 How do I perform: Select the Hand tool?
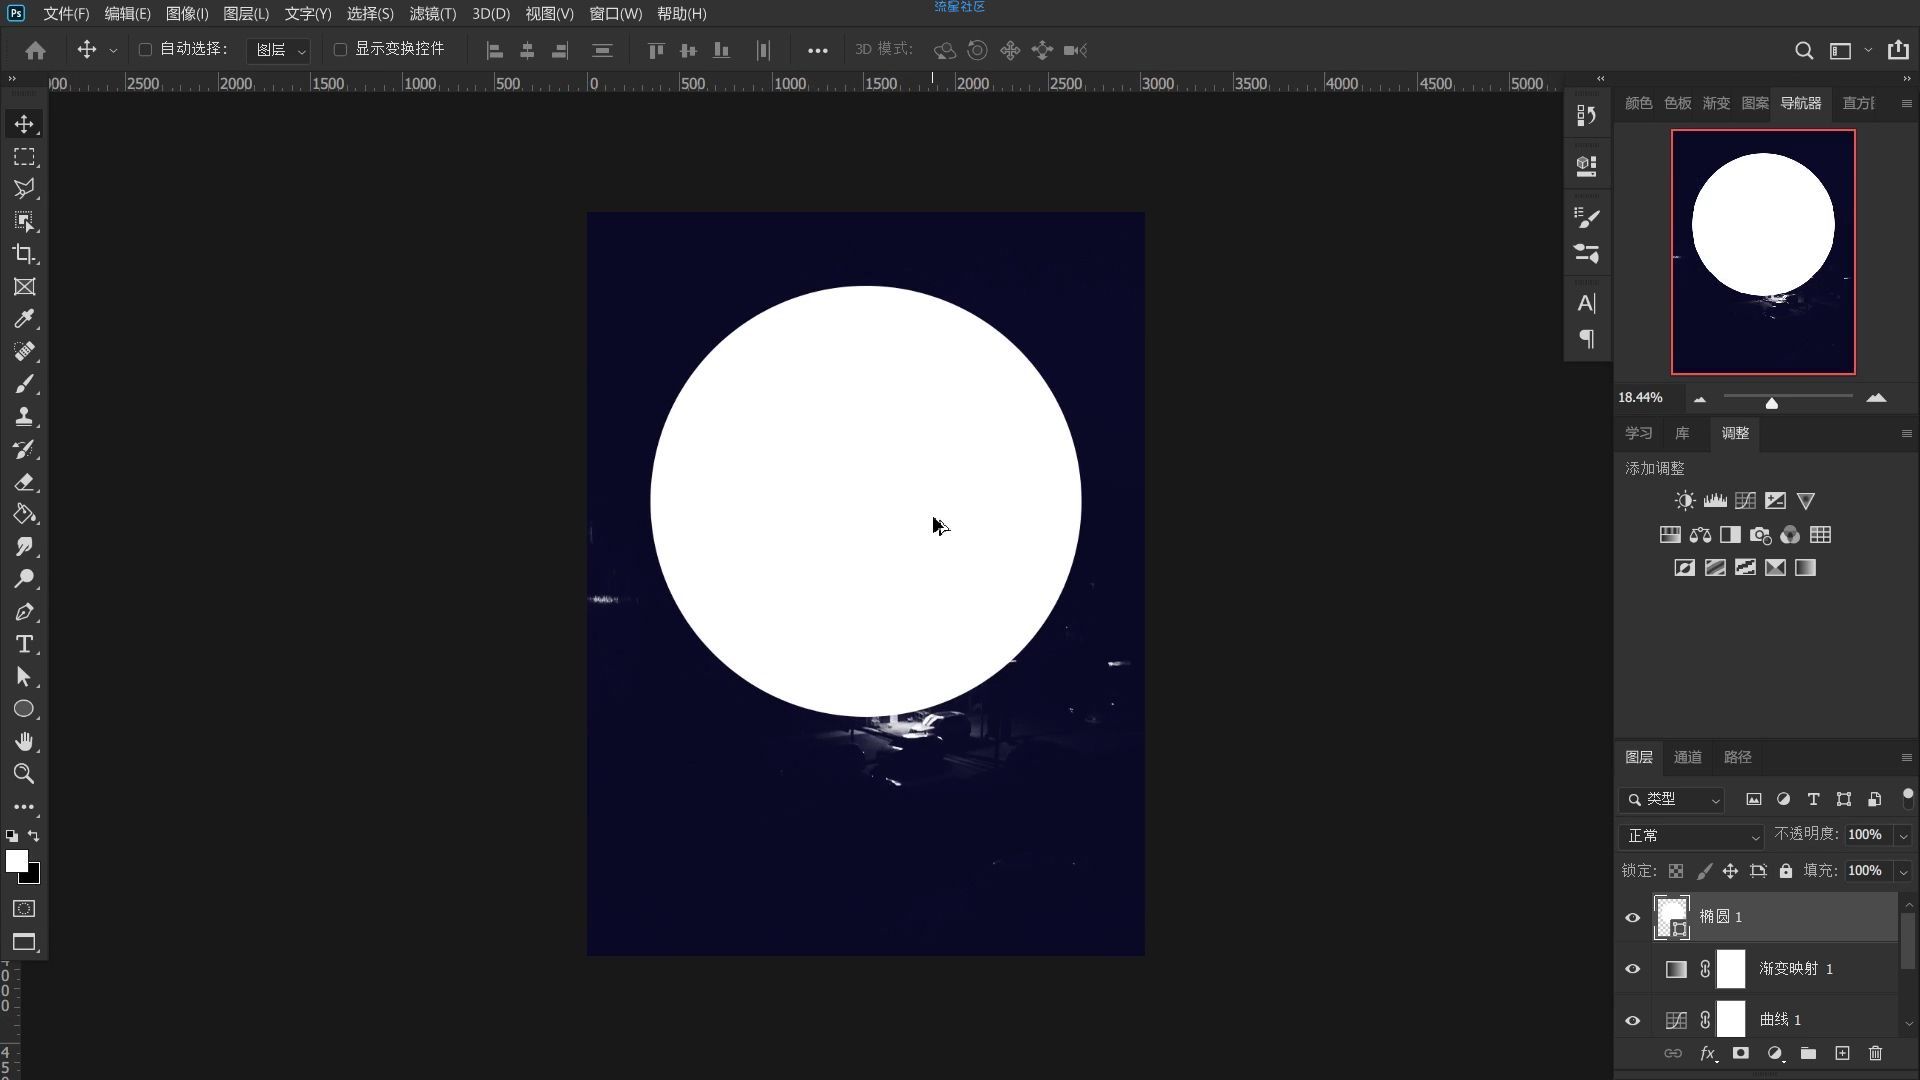coord(24,741)
